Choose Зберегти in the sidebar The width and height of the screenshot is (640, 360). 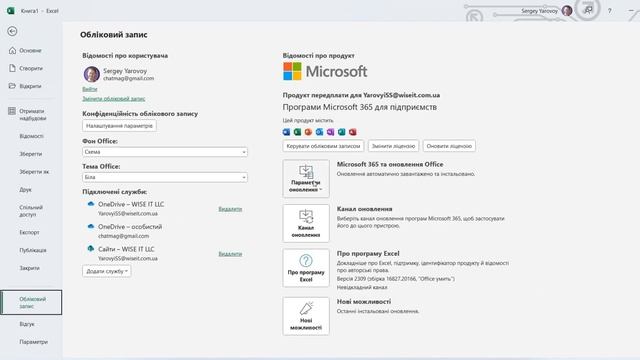(x=31, y=154)
